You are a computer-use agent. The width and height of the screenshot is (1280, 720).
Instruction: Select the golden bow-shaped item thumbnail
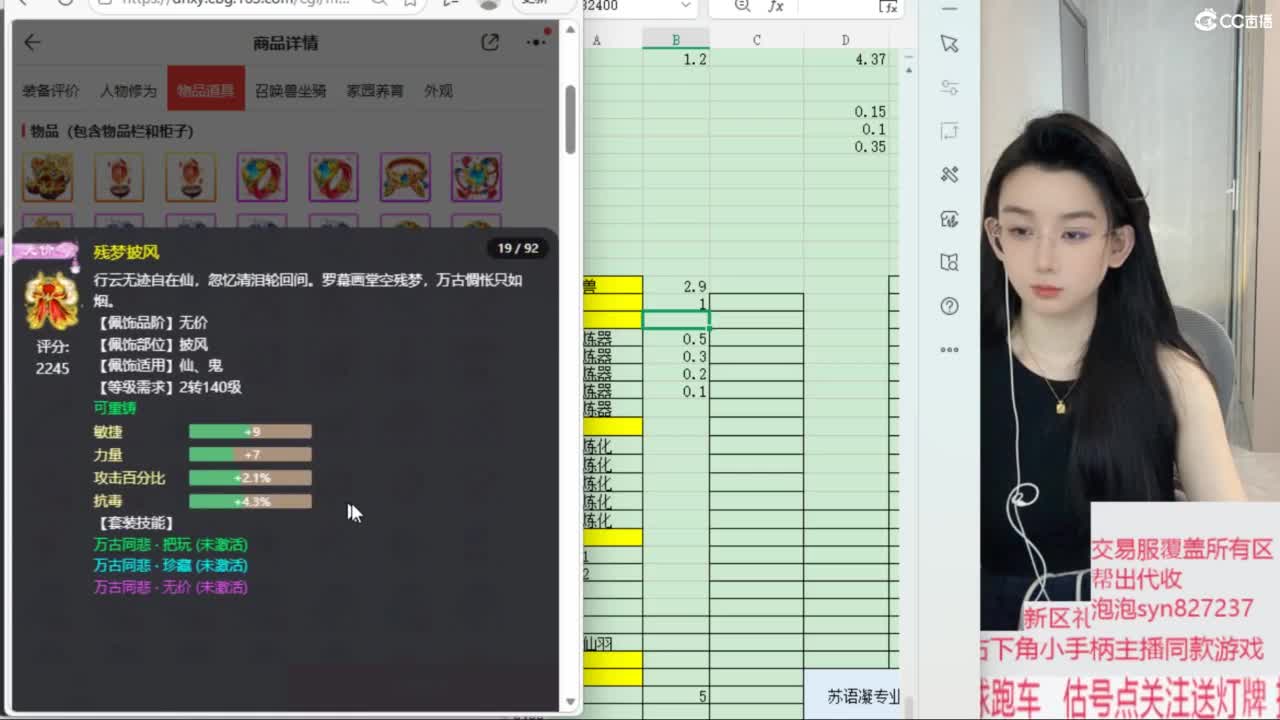click(405, 177)
